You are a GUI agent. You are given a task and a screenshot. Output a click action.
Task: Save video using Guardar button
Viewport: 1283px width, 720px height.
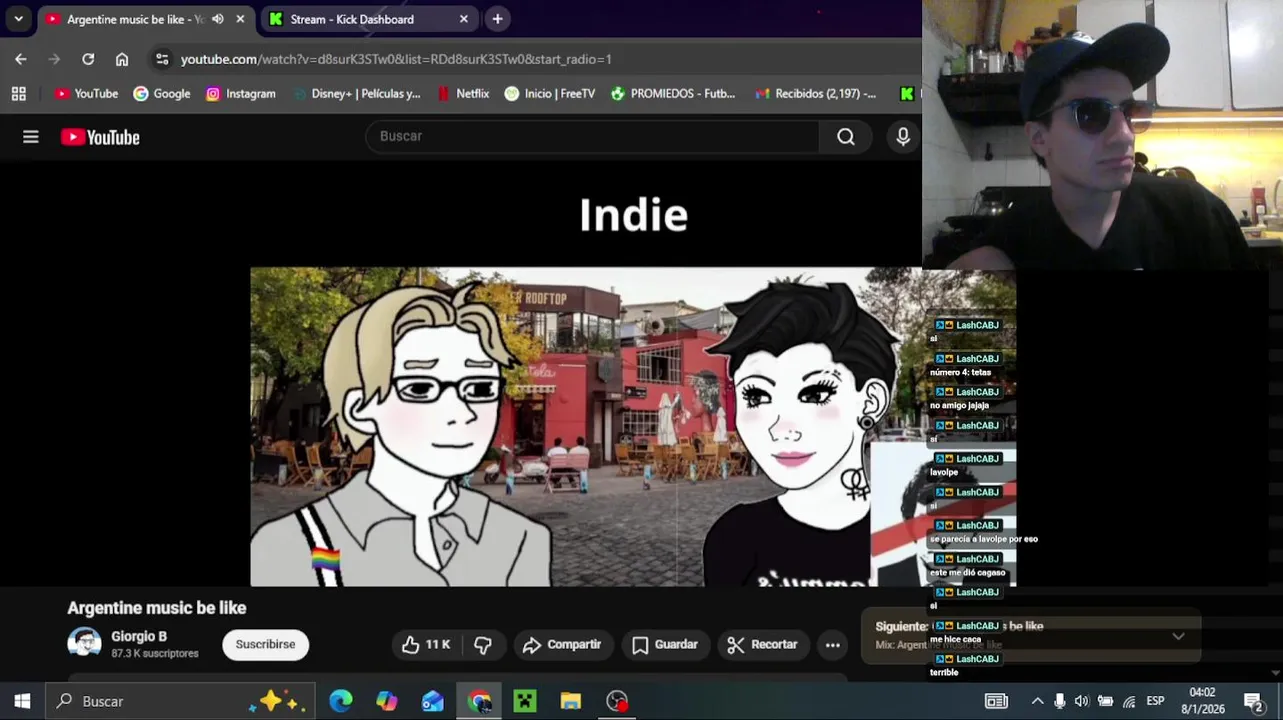coord(665,645)
